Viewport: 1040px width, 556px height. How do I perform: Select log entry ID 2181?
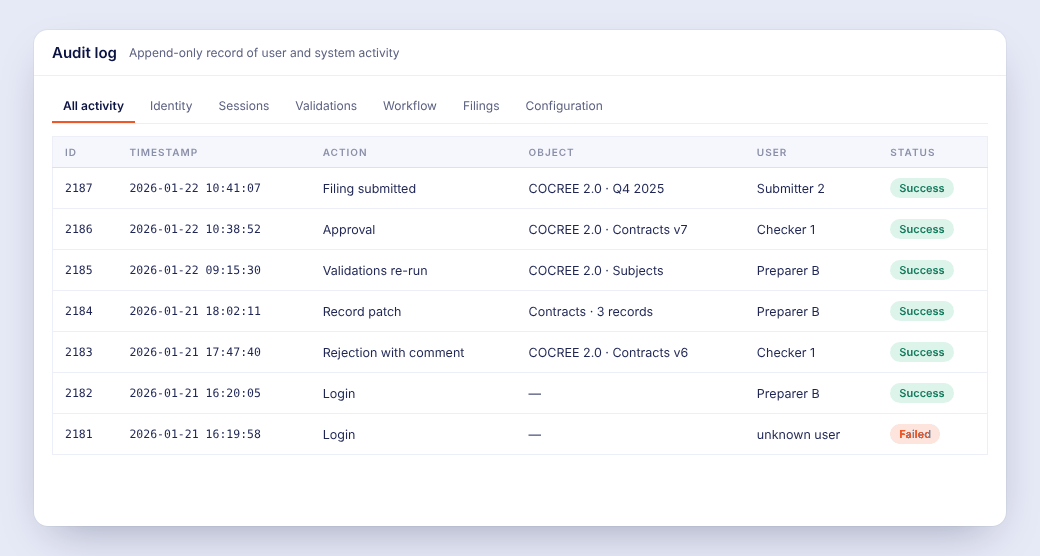coord(78,435)
